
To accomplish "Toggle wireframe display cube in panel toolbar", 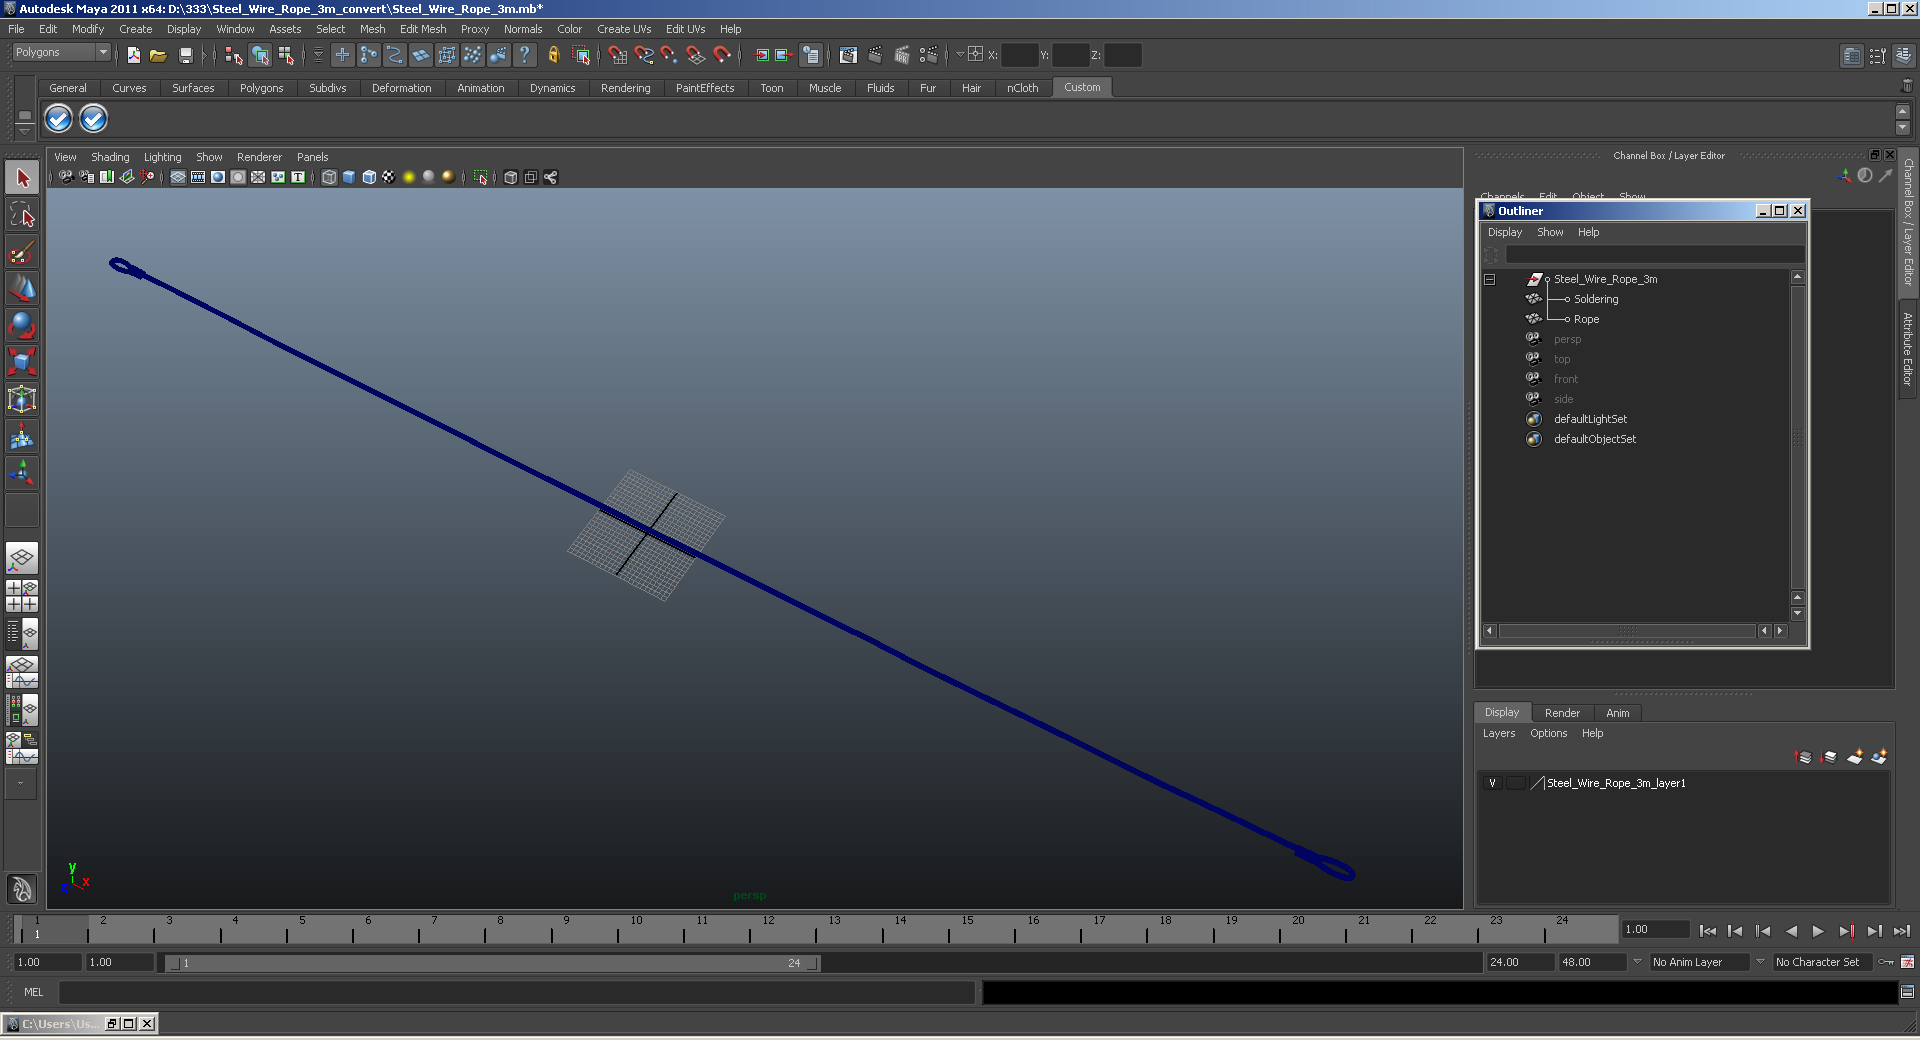I will (x=329, y=177).
